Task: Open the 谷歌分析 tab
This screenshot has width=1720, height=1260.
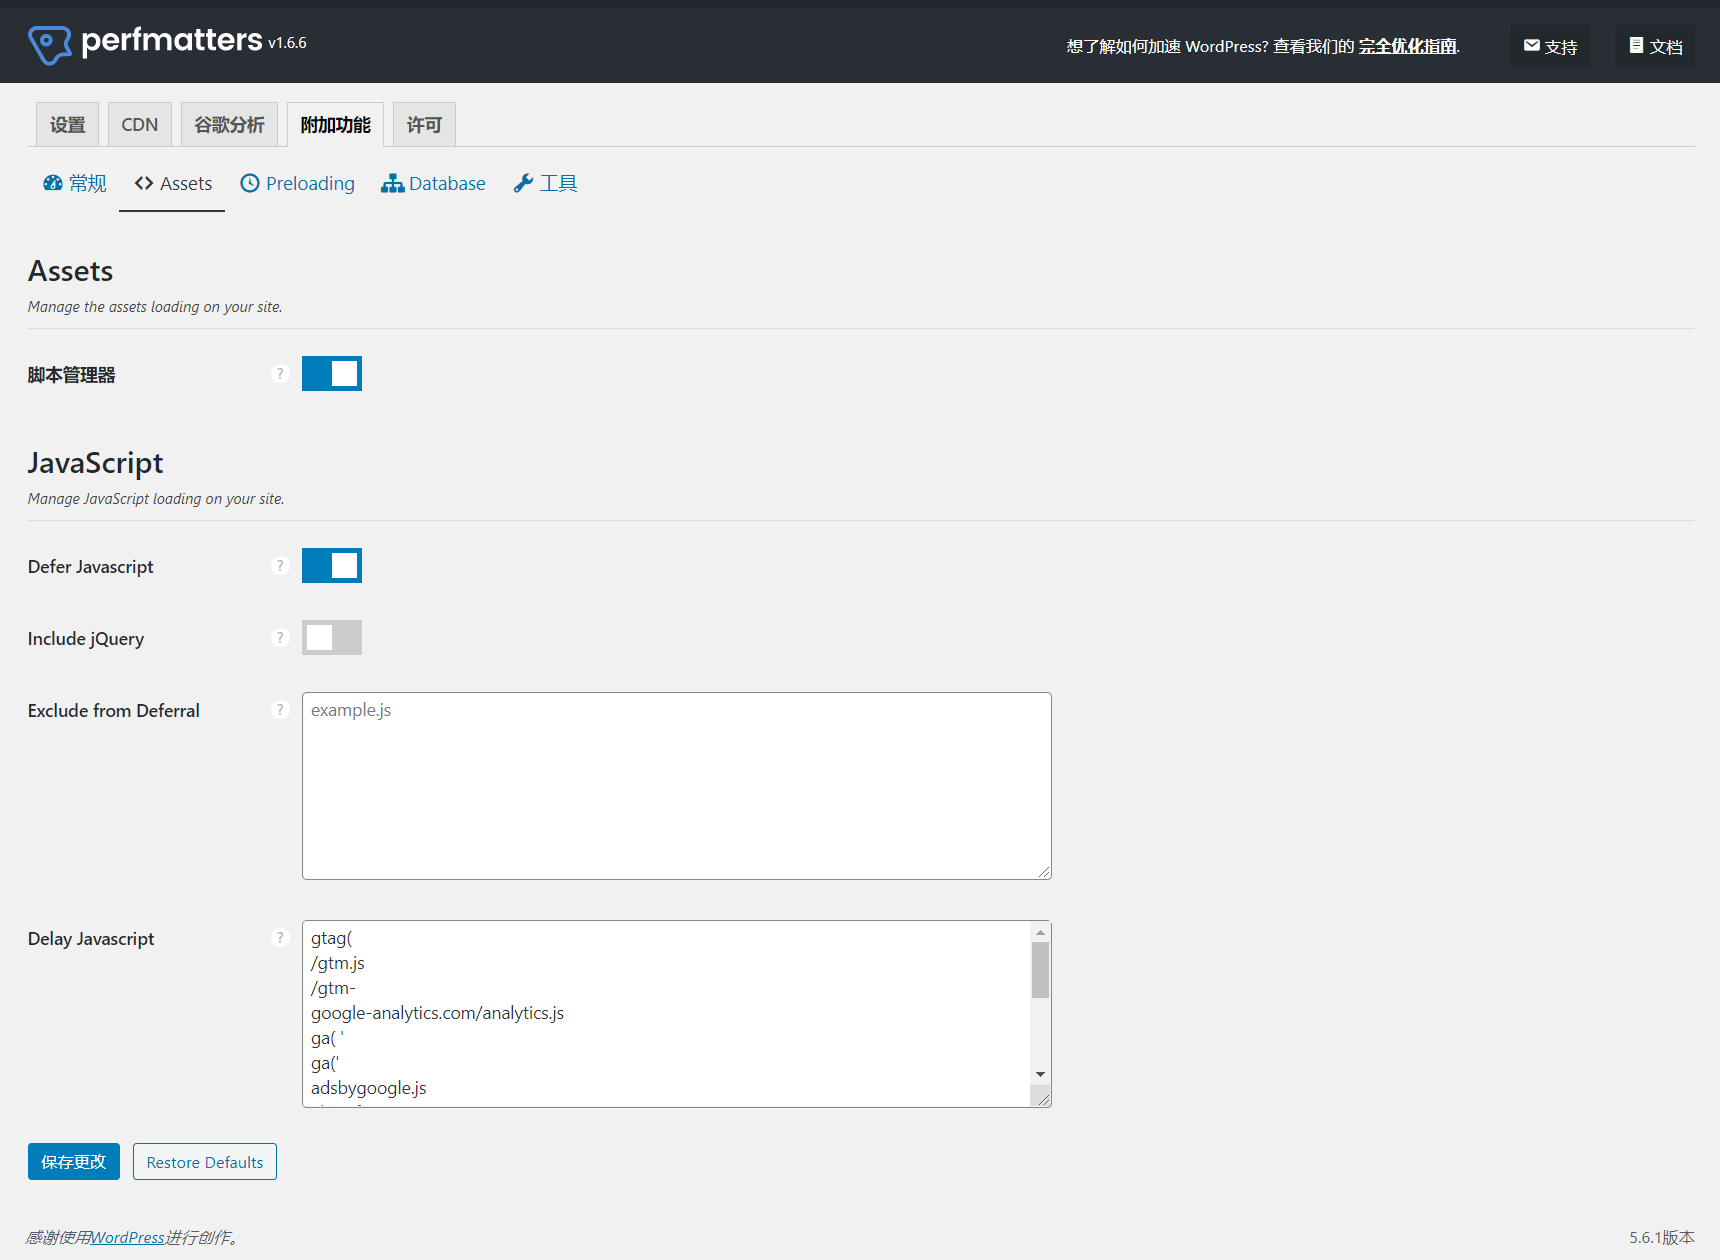Action: click(x=229, y=125)
